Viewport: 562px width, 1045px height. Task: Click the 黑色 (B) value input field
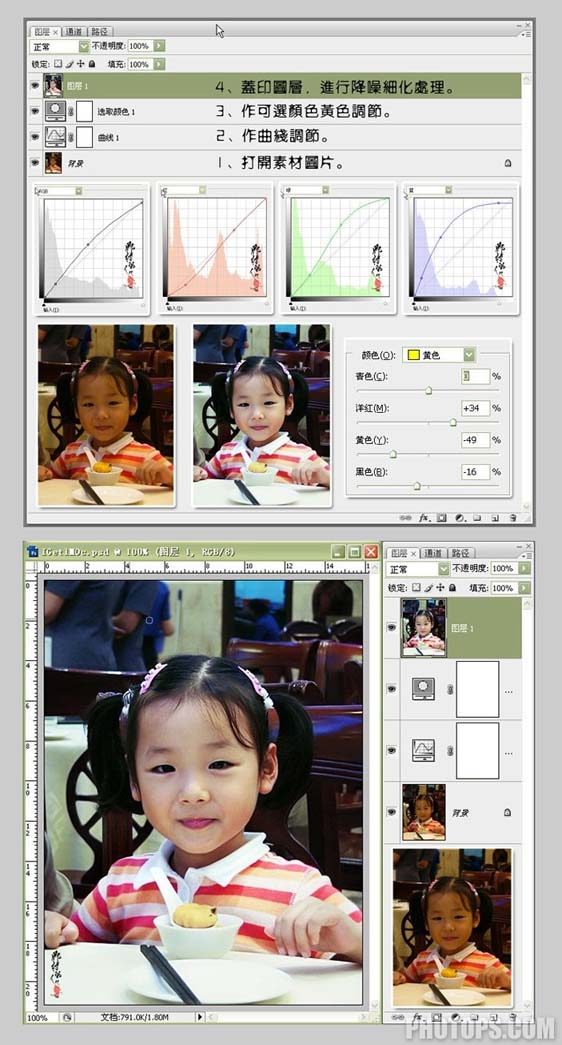click(x=475, y=472)
